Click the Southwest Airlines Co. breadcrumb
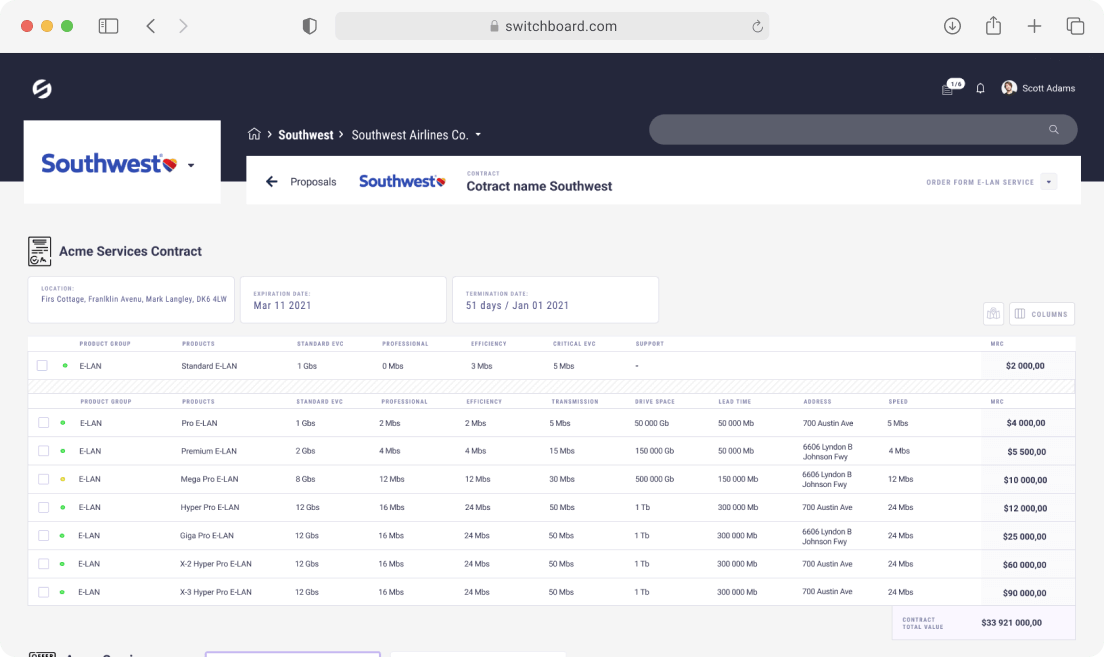Viewport: 1104px width, 657px height. click(410, 134)
